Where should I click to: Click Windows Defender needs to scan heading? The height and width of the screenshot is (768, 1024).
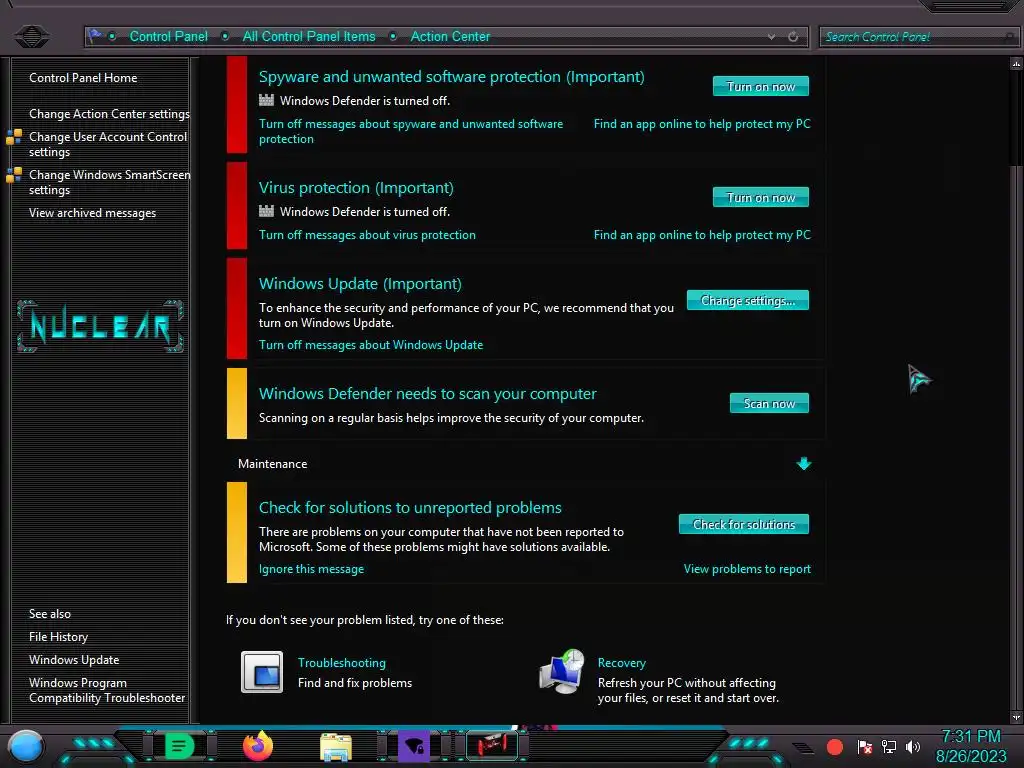coord(427,394)
